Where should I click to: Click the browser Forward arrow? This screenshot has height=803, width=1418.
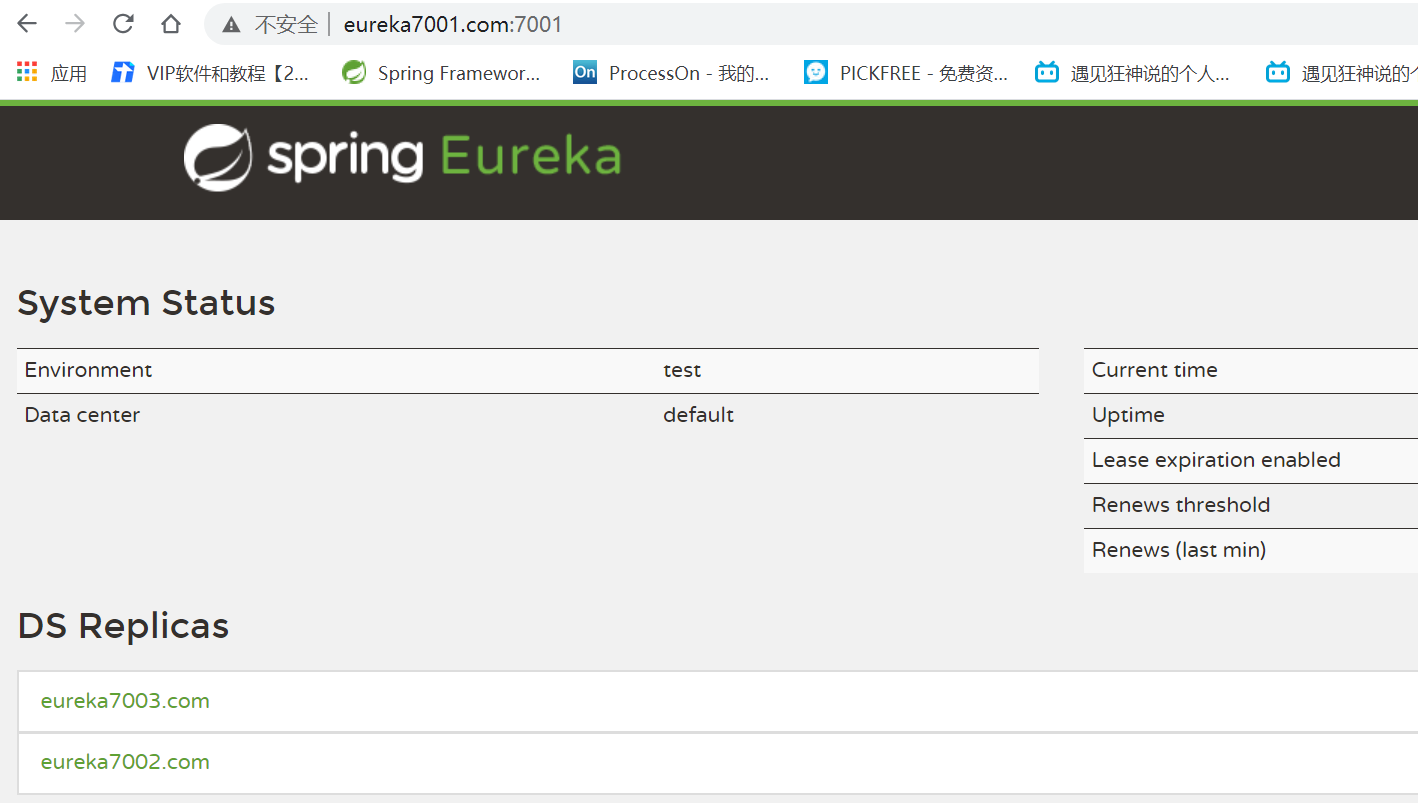75,24
